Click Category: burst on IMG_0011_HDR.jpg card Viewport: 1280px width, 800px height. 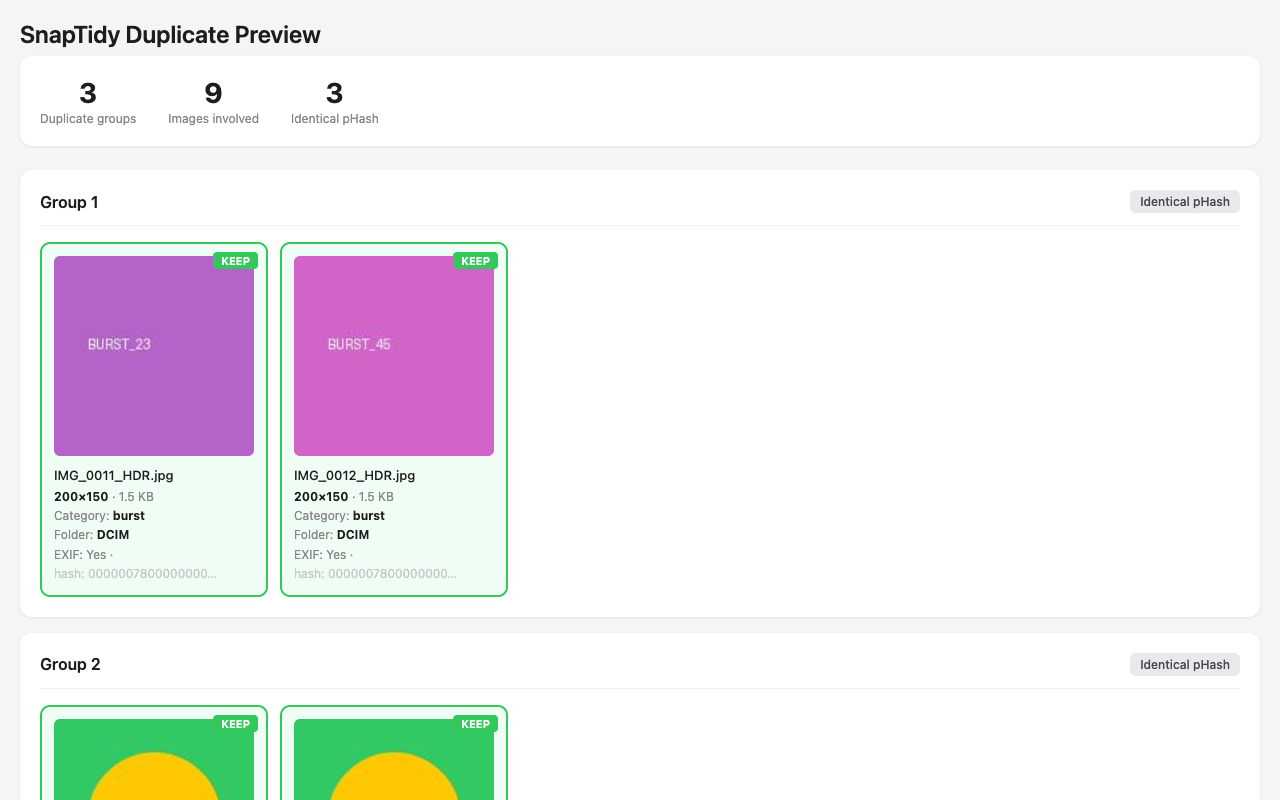pyautogui.click(x=99, y=516)
